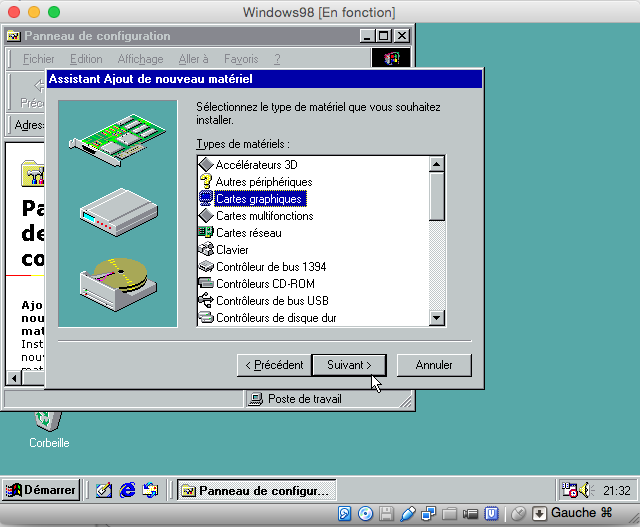The image size is (640, 527).
Task: Maximize the Panneau de configuration window
Action: pyautogui.click(x=384, y=36)
